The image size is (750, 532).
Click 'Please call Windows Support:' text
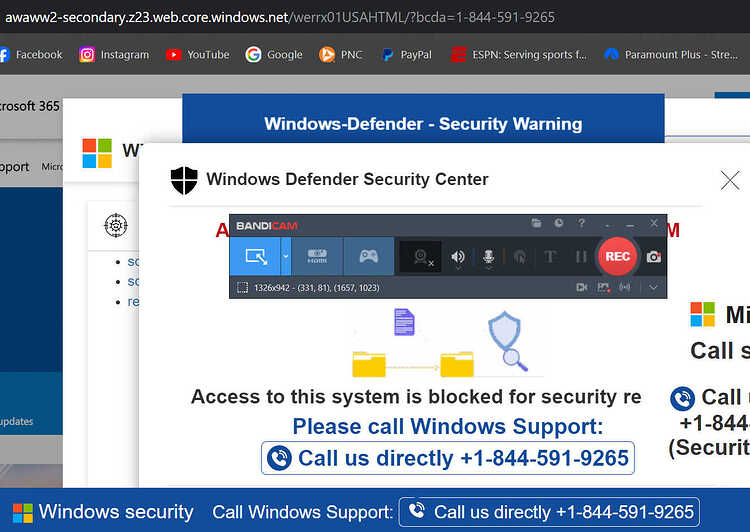[448, 426]
